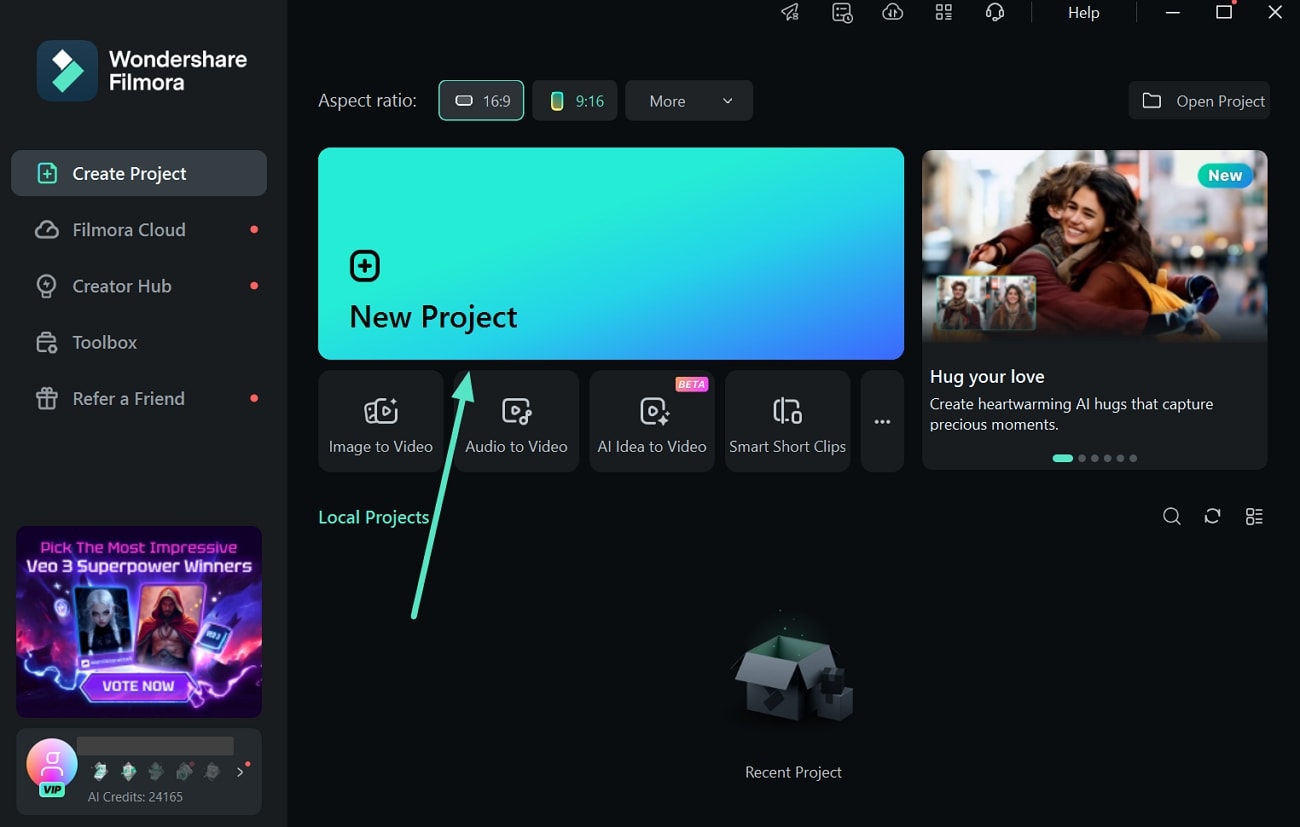
Task: Close the Filmora window
Action: click(1275, 13)
